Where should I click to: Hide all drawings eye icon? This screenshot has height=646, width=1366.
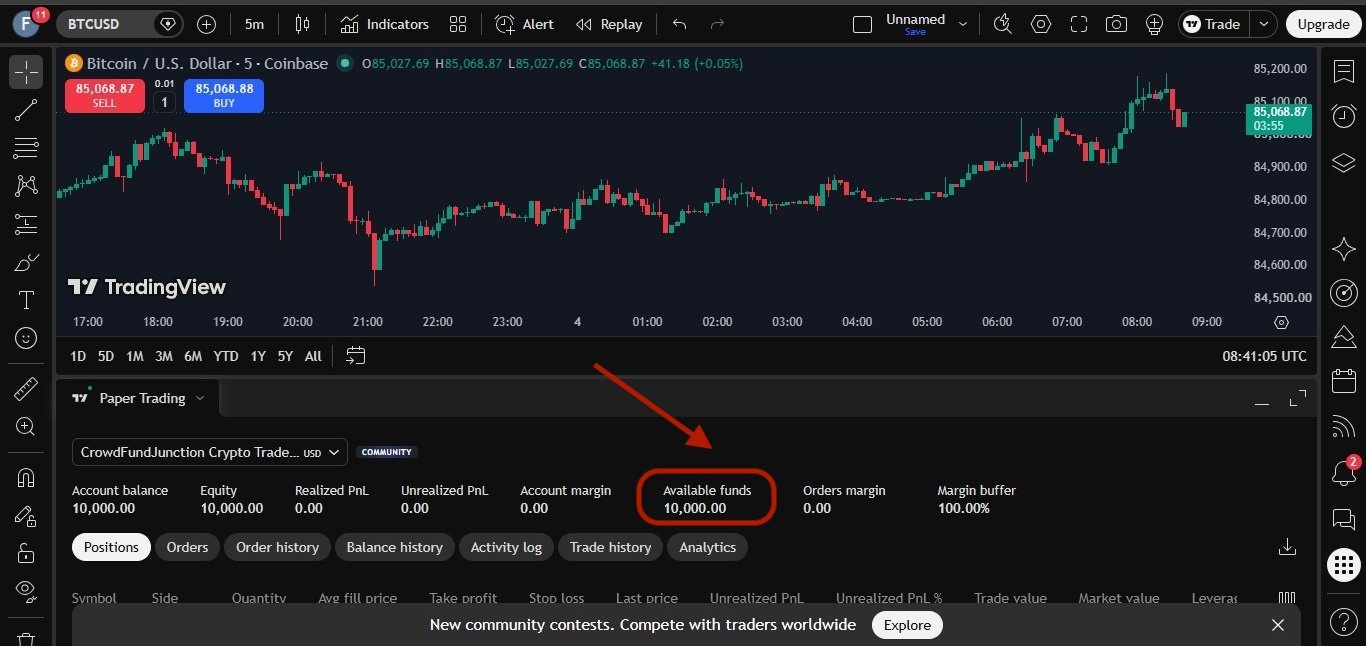point(26,590)
